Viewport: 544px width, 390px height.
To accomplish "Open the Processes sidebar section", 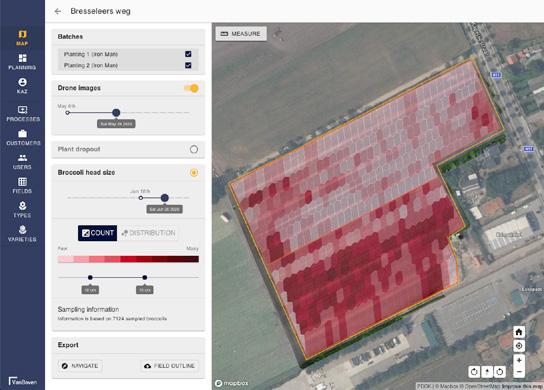I will [23, 113].
